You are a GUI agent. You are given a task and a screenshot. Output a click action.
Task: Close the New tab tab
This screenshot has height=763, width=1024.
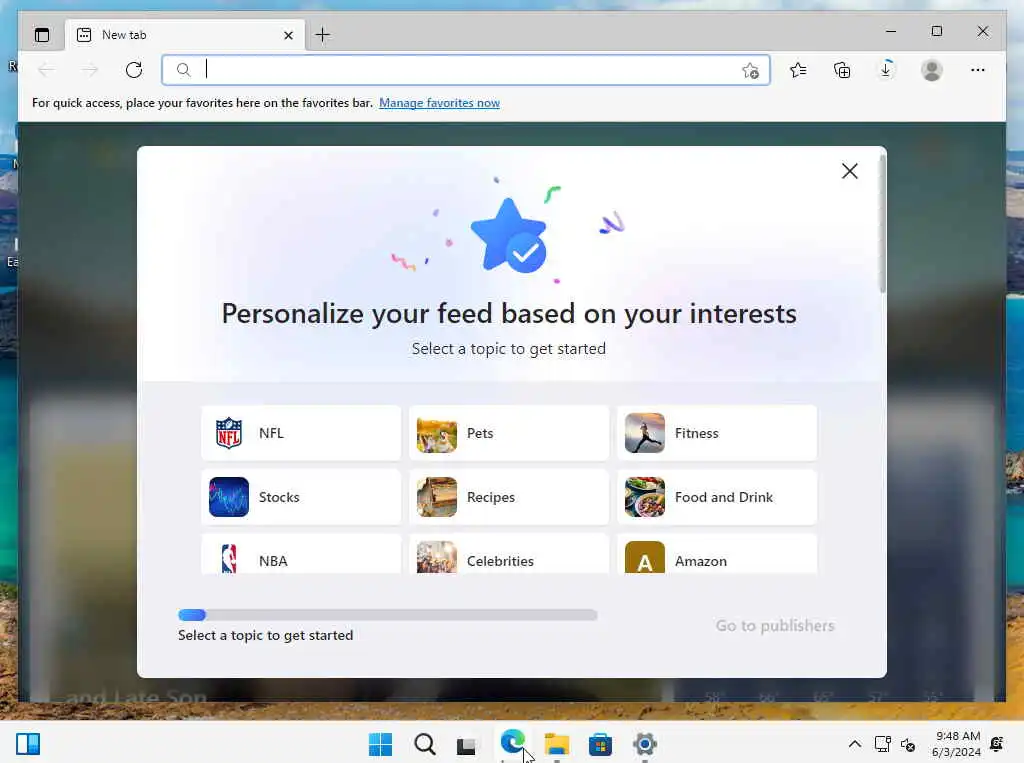point(288,35)
